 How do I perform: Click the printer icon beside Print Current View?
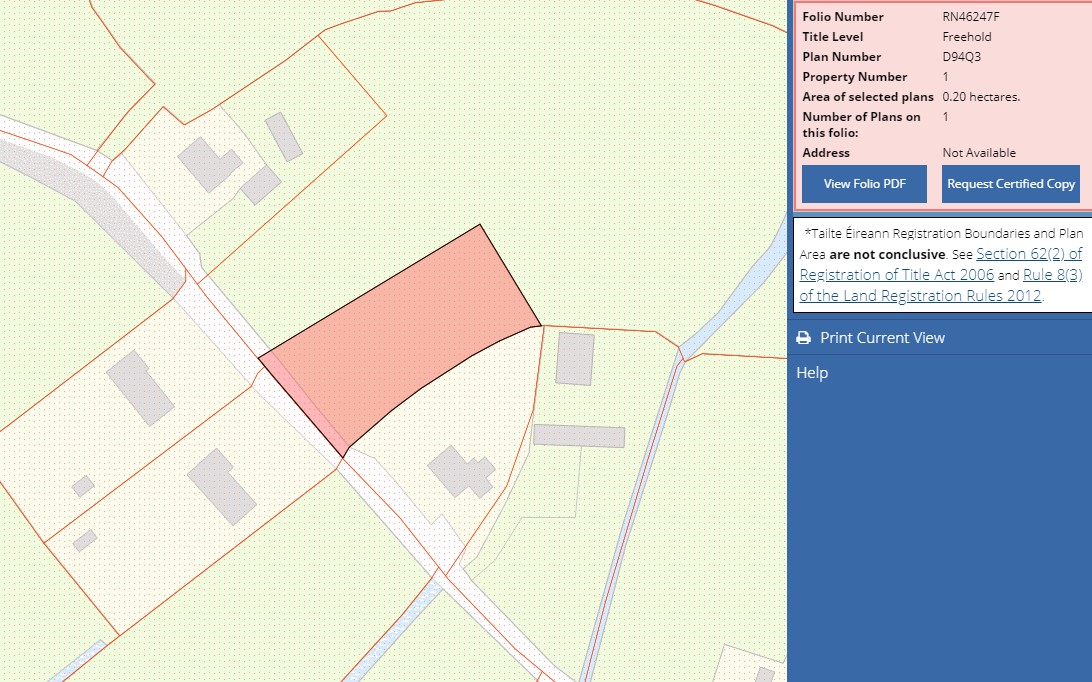[x=803, y=338]
